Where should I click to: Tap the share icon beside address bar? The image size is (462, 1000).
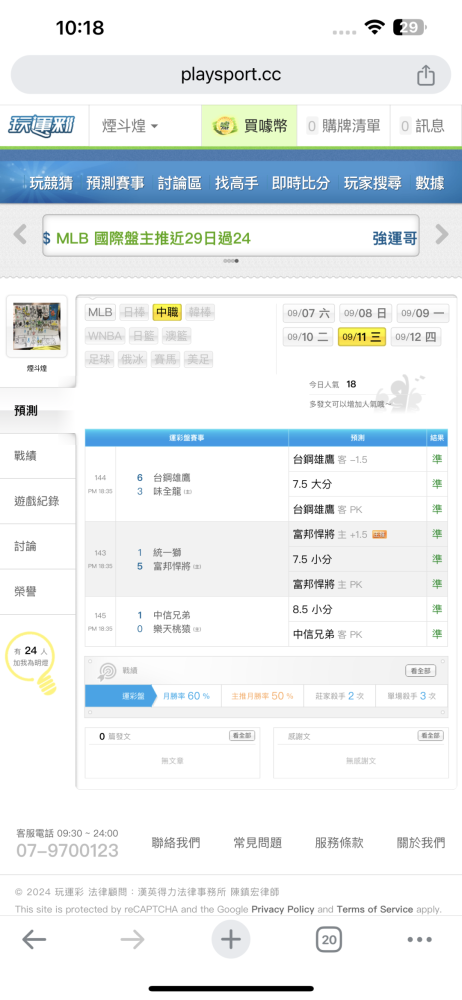click(x=426, y=75)
